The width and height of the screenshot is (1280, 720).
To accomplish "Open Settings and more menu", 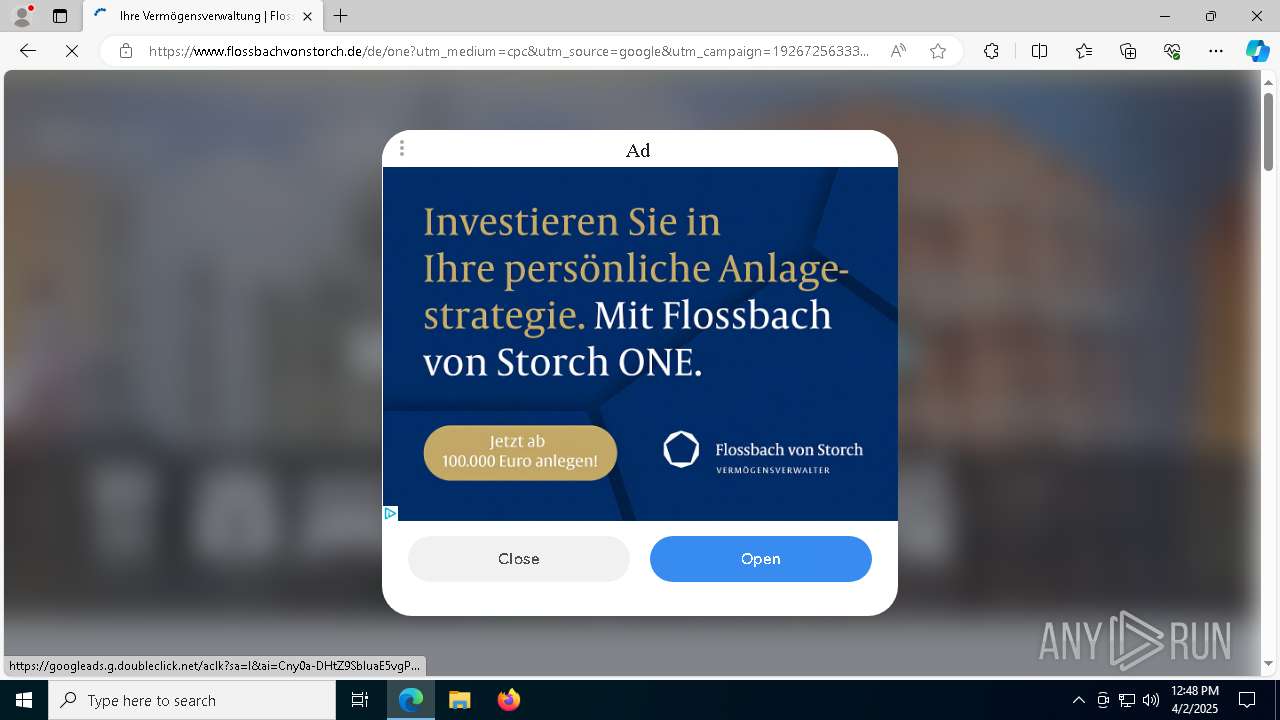I will tap(1216, 51).
